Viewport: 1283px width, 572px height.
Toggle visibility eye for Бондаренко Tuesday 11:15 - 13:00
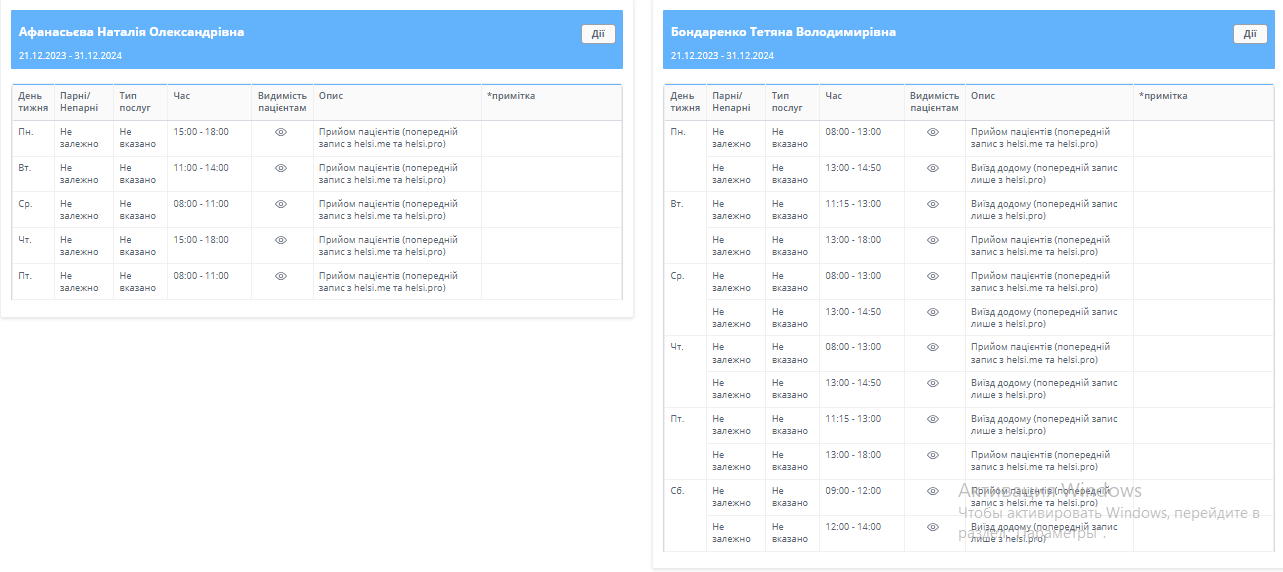pos(933,204)
